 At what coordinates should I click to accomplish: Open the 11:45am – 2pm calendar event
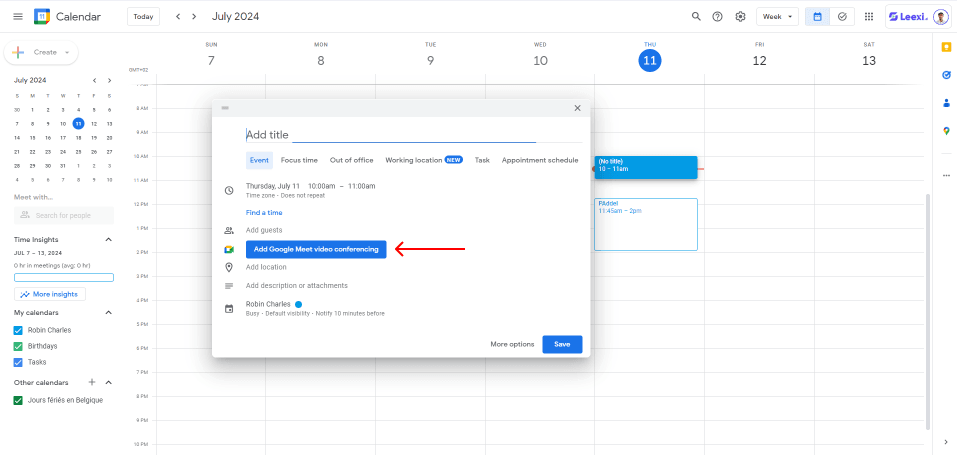pos(646,224)
